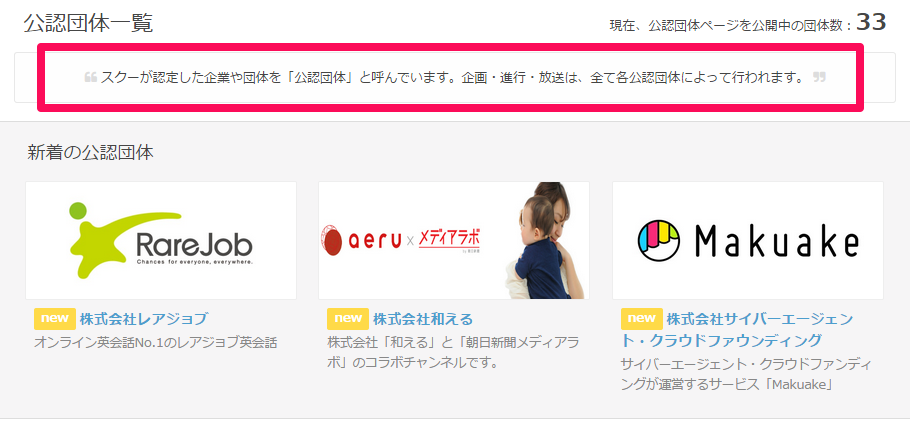
Task: Click the number 33 group count
Action: tap(872, 22)
